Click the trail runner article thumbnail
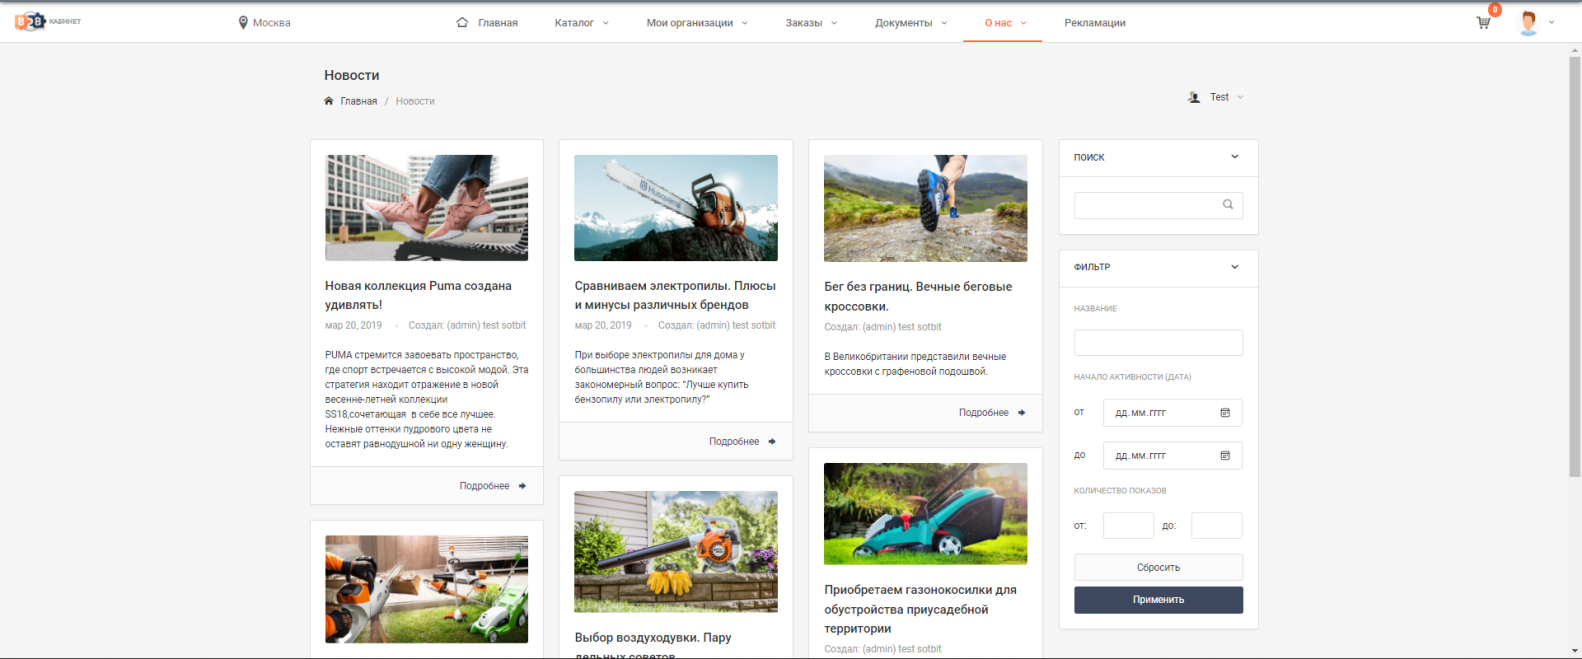This screenshot has height=659, width=1582. coord(925,208)
